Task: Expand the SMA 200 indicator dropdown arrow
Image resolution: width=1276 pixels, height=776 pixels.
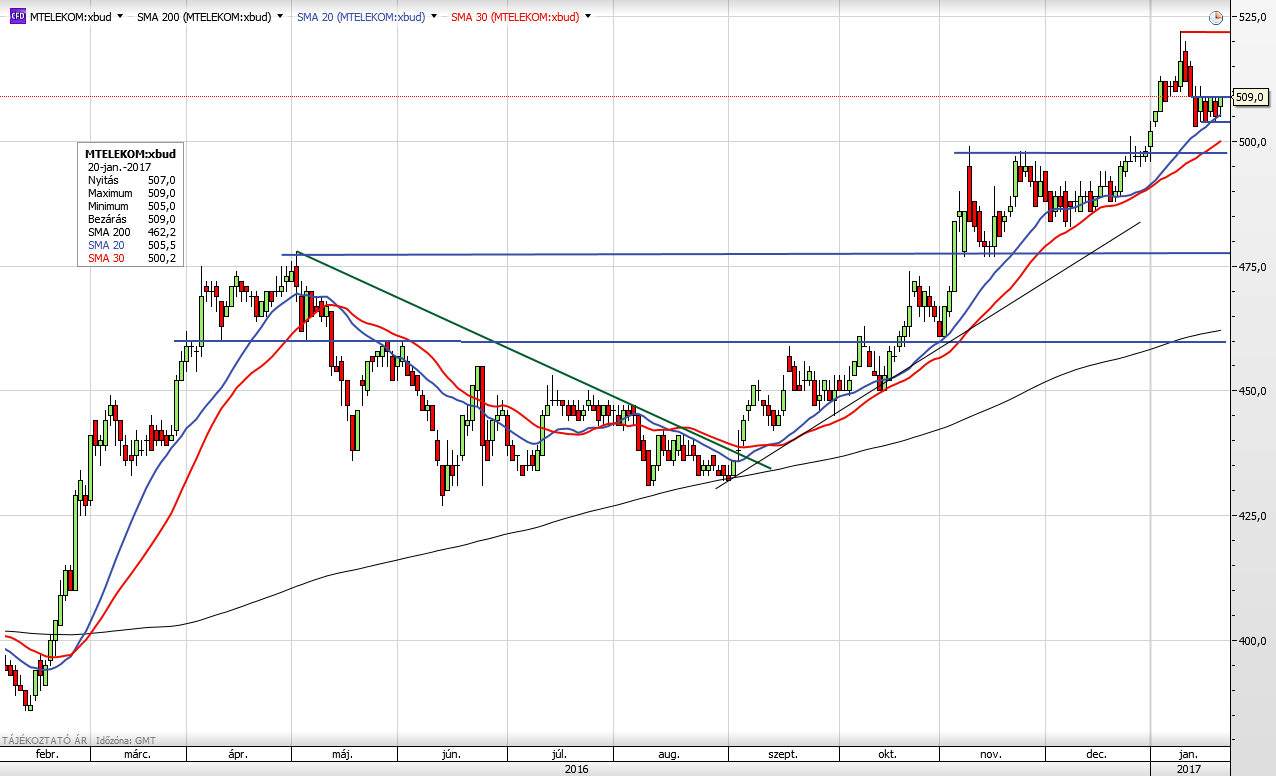Action: tap(279, 17)
